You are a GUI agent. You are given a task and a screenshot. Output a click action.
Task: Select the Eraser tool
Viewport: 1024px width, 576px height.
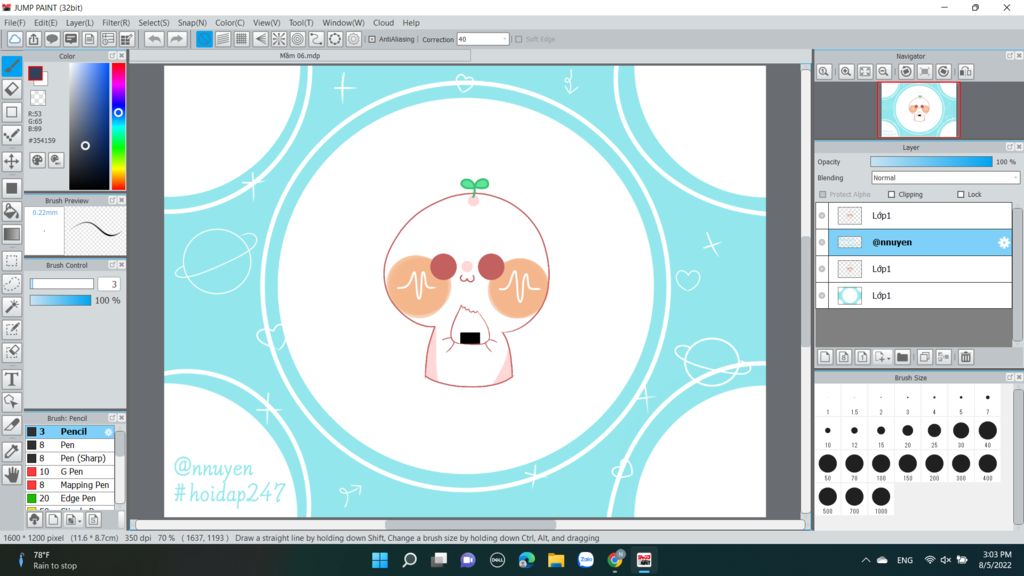click(12, 89)
